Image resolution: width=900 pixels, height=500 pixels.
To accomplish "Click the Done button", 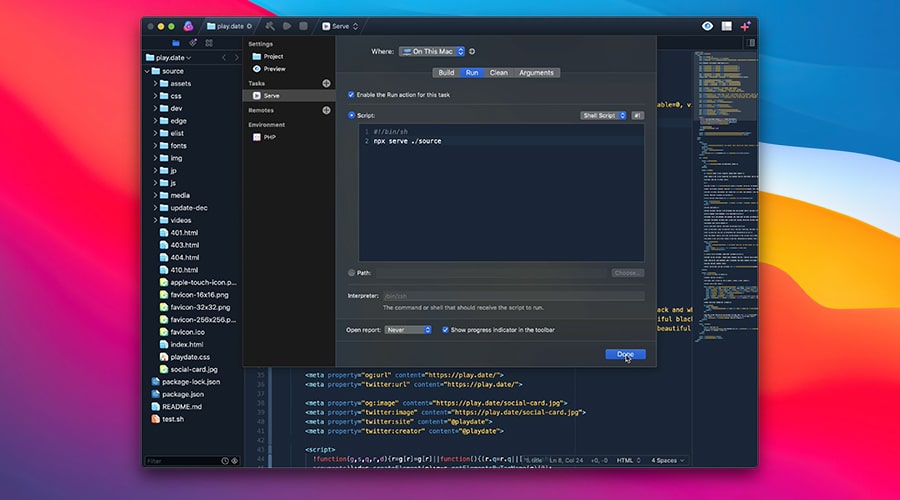I will tap(625, 354).
